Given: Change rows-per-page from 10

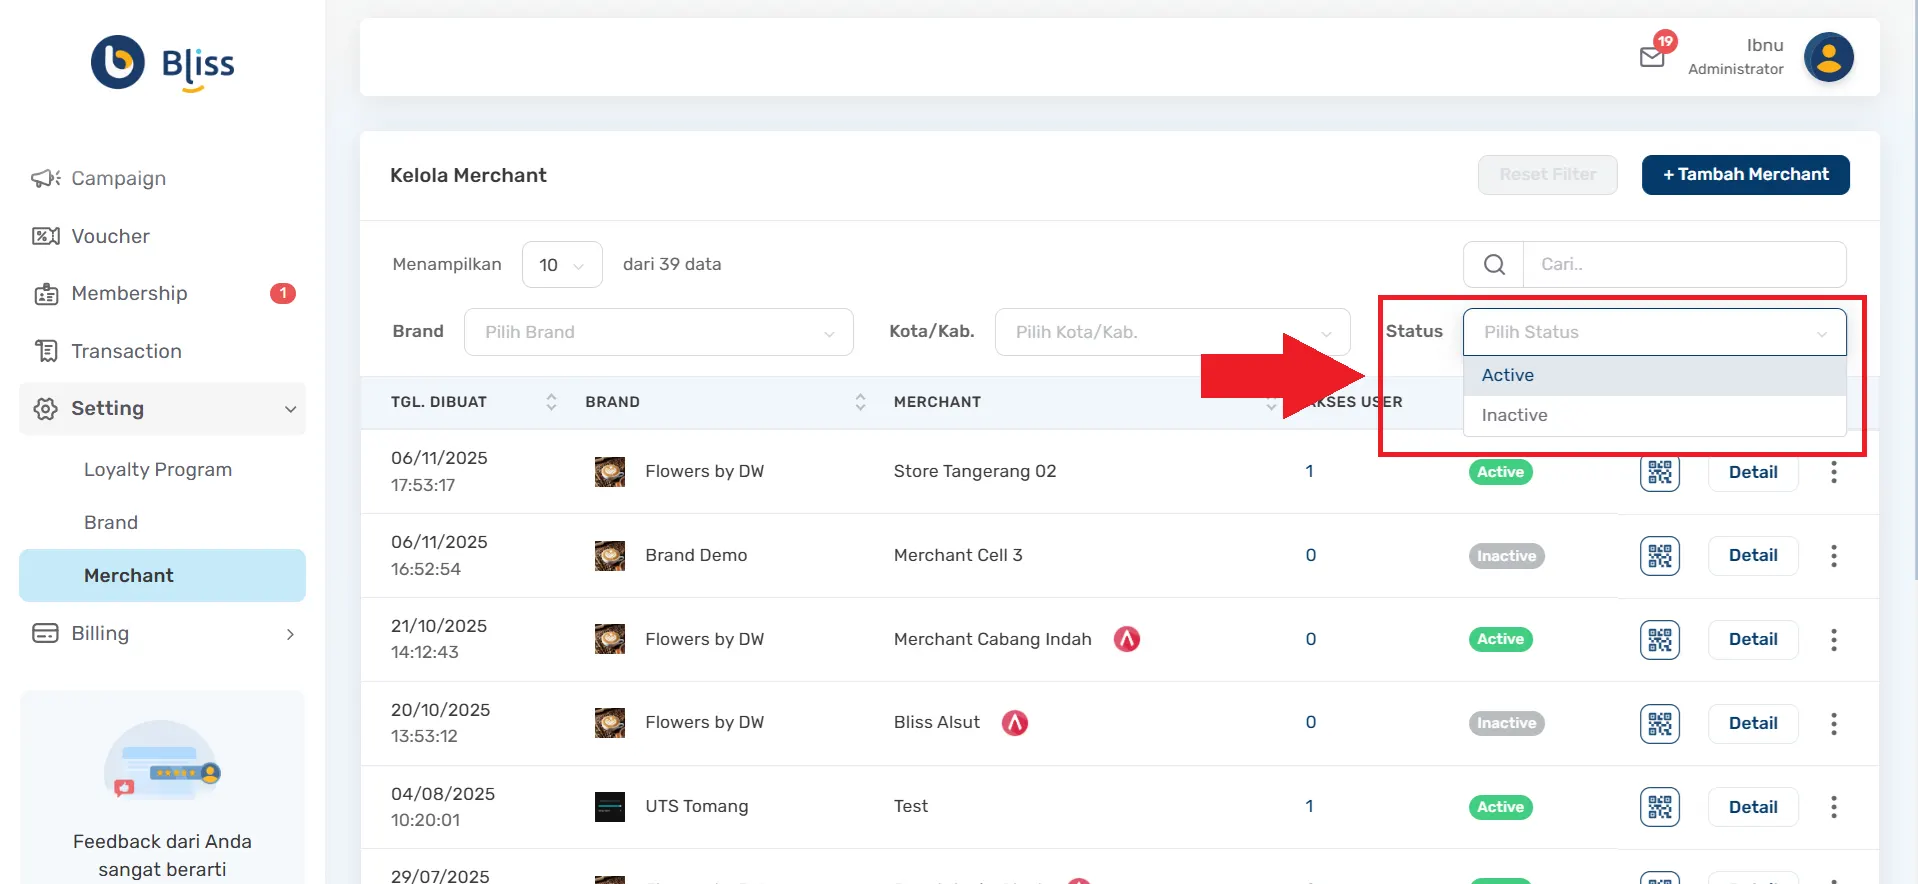Looking at the screenshot, I should coord(562,265).
